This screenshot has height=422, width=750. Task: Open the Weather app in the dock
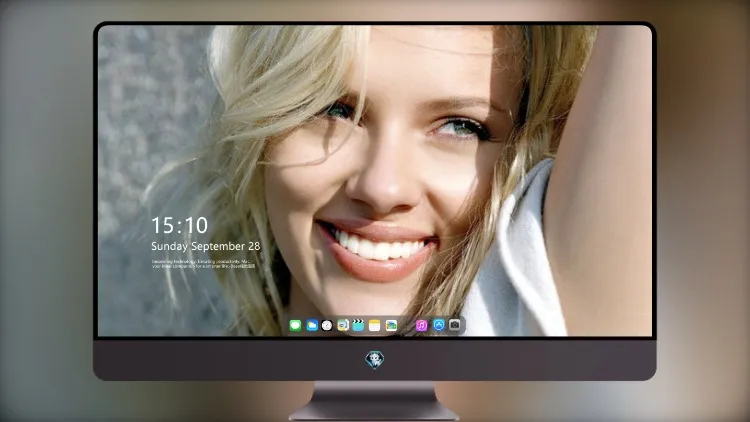[x=312, y=326]
